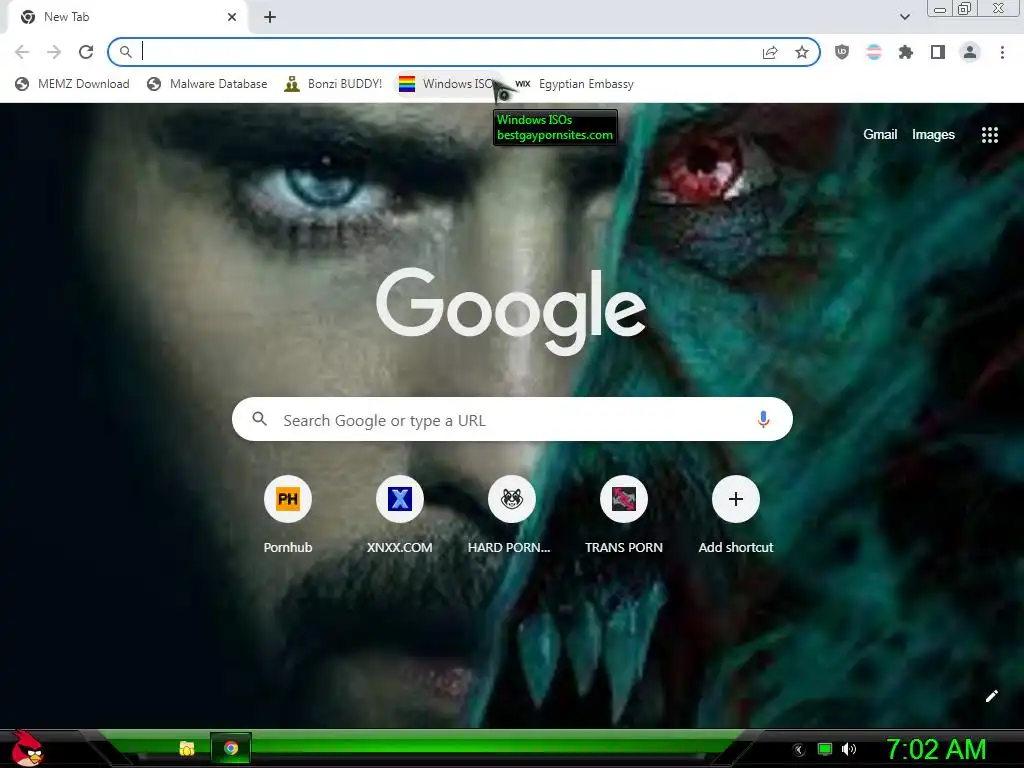Go forward using the forward arrow

pyautogui.click(x=54, y=52)
